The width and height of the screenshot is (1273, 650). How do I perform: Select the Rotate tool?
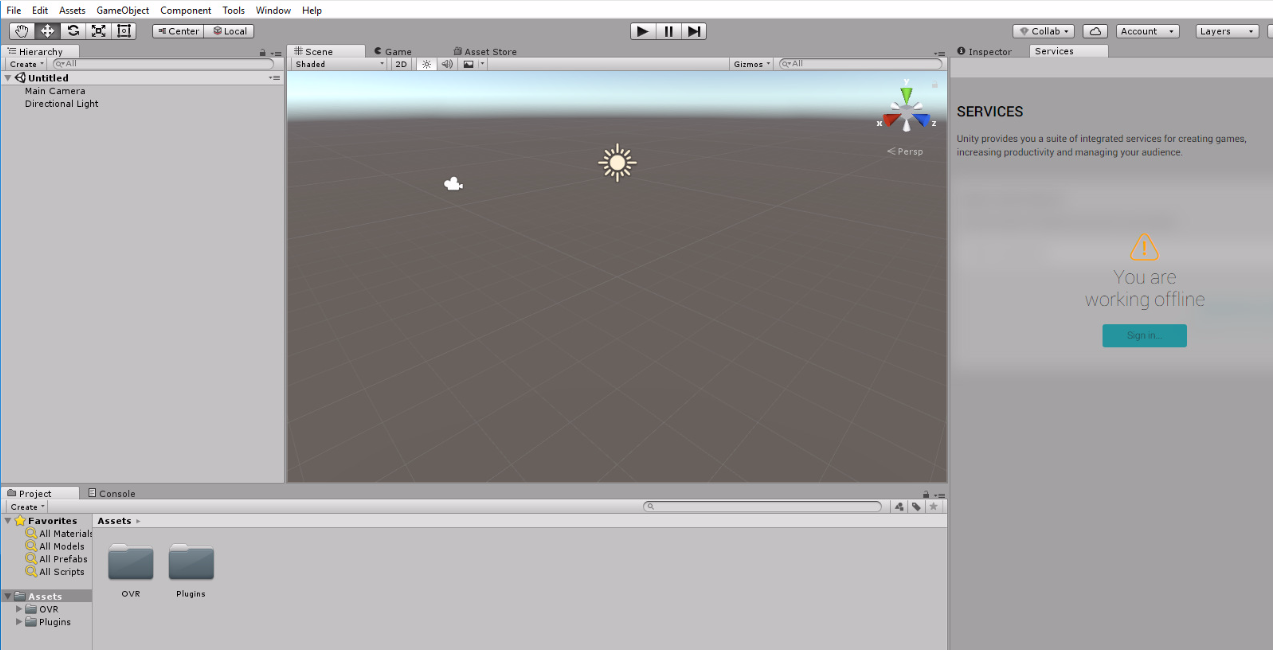click(72, 31)
